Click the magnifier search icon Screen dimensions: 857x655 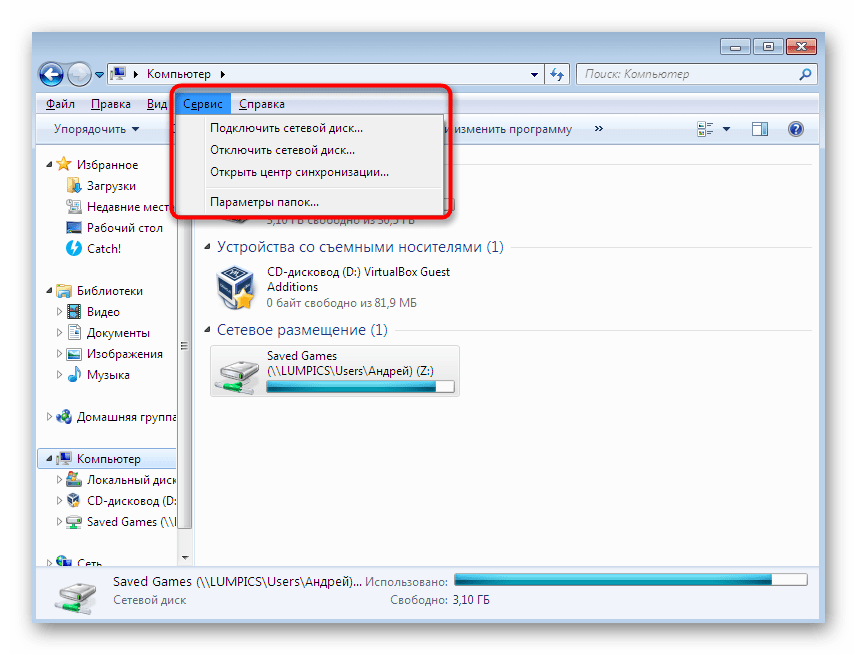coord(805,74)
